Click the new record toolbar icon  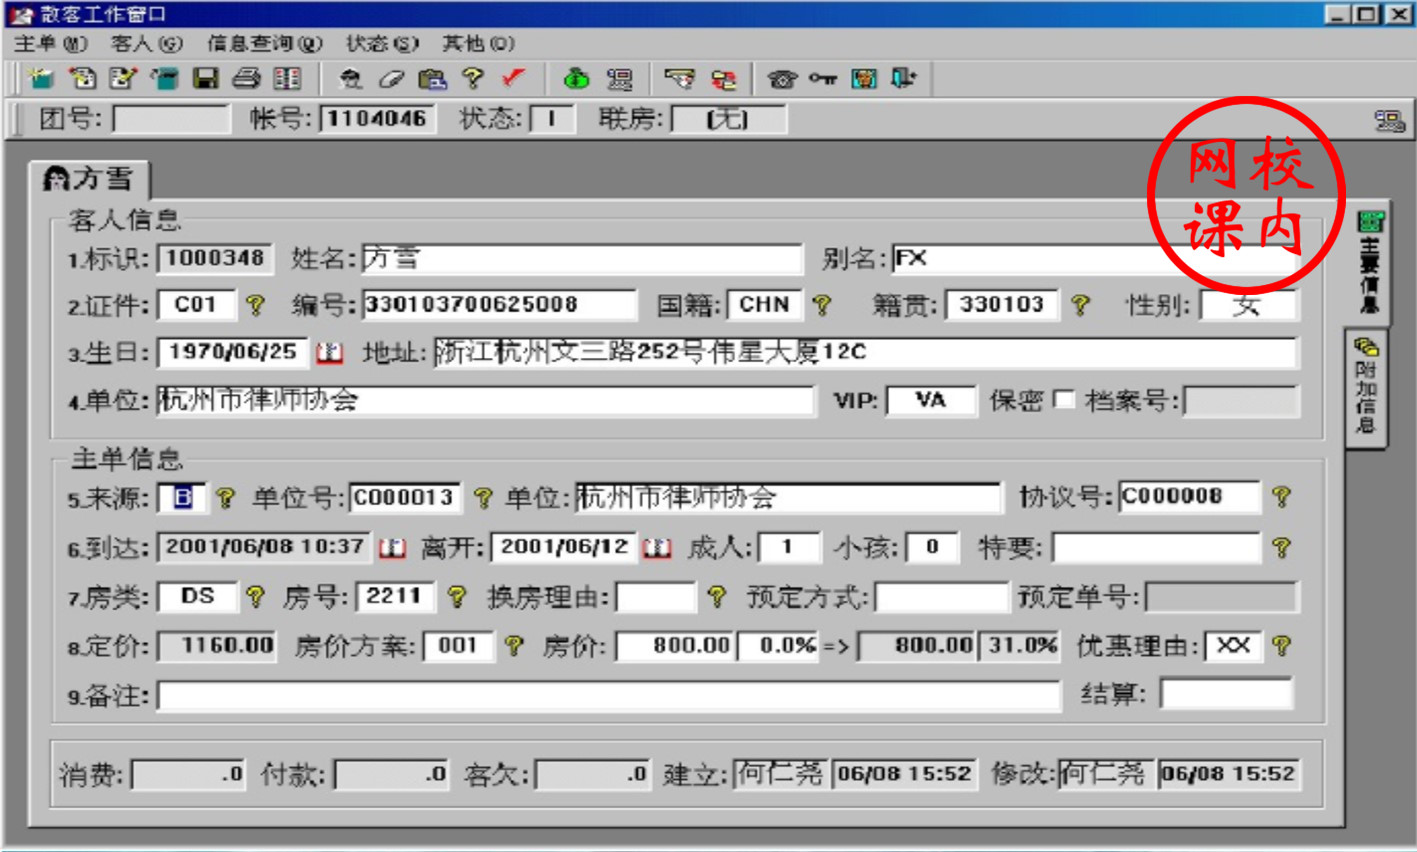[41, 78]
